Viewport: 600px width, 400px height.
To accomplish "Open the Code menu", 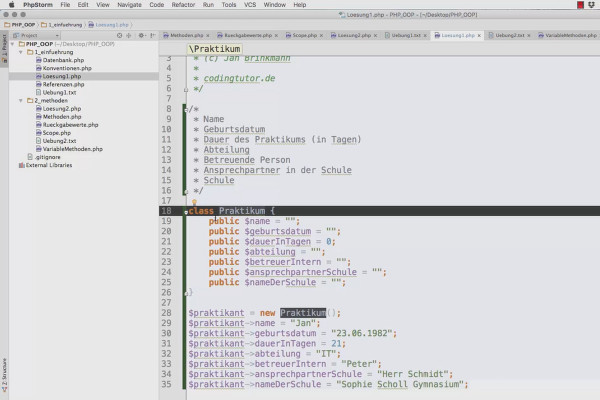I will [x=157, y=5].
